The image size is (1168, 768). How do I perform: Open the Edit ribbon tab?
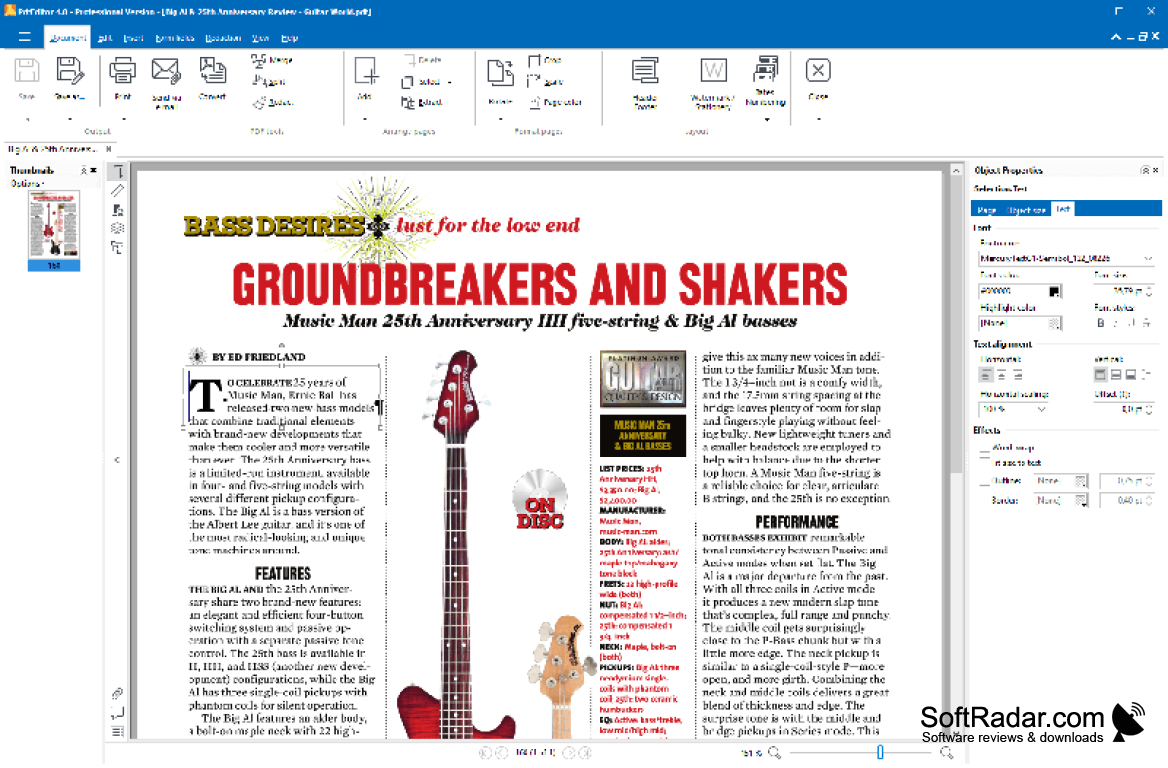105,37
